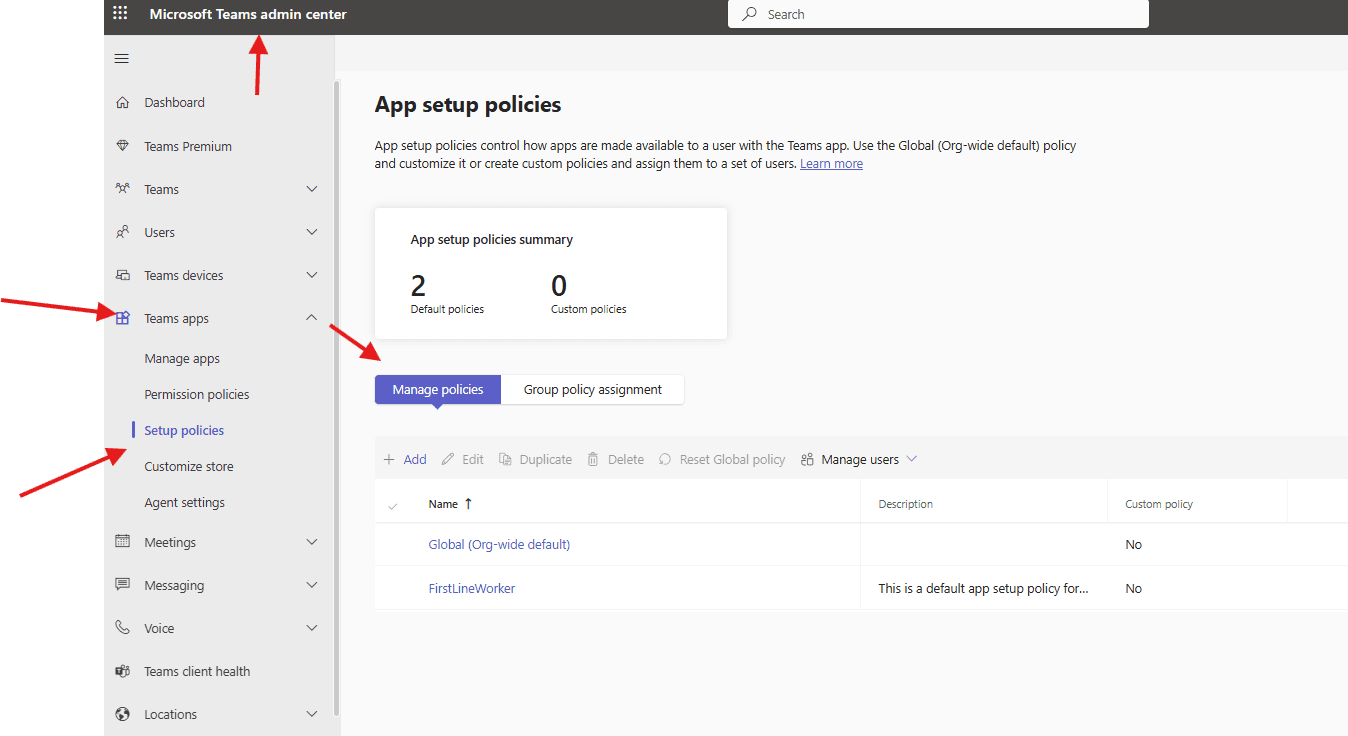Click the Add button to create policy

[404, 458]
